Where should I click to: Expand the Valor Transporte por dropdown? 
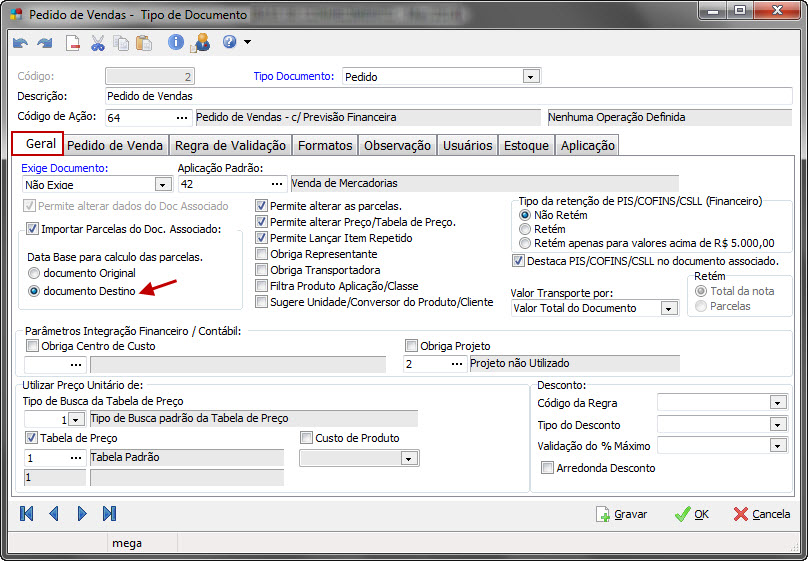669,308
